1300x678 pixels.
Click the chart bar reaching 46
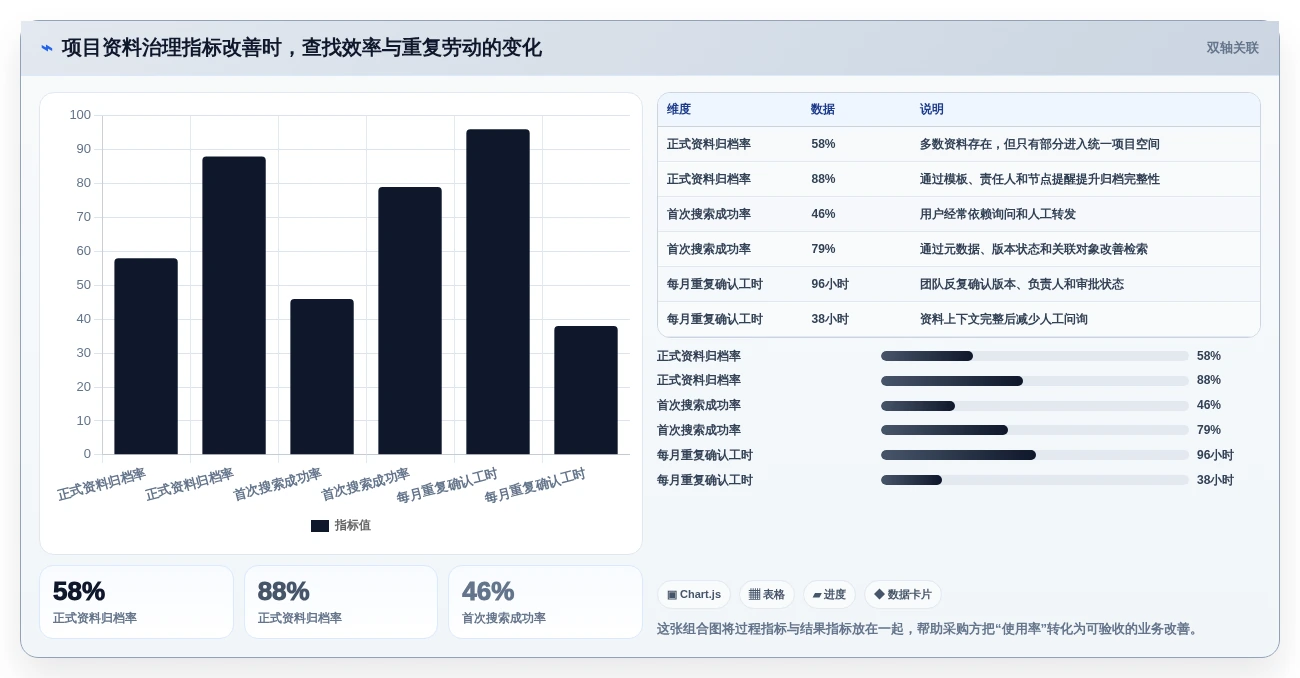coord(322,376)
